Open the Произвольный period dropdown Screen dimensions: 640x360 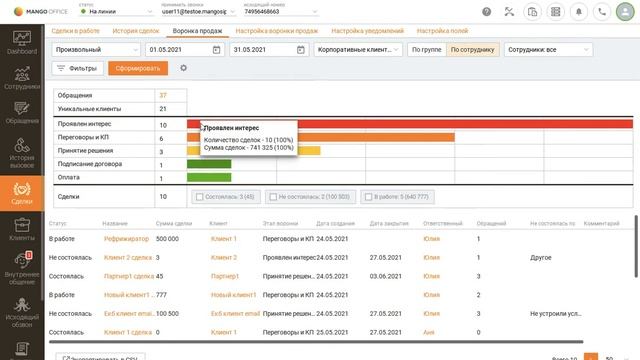tap(96, 50)
